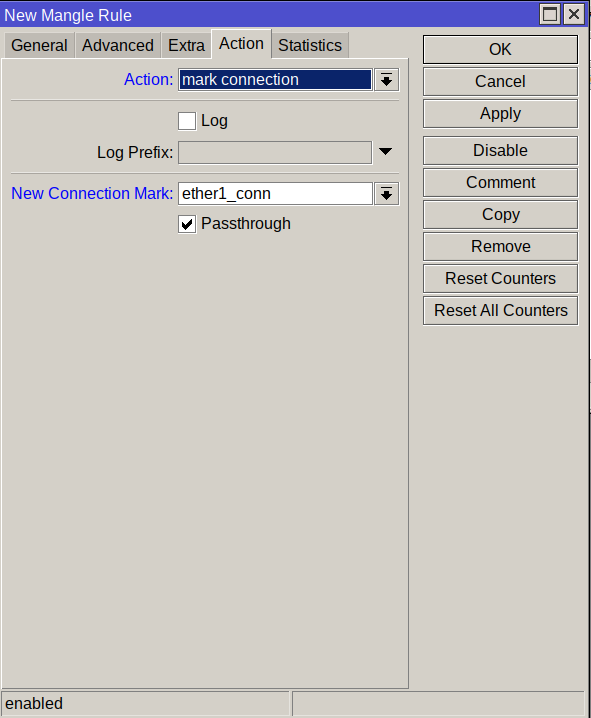Focus the ether1_conn connection mark field

pyautogui.click(x=275, y=194)
